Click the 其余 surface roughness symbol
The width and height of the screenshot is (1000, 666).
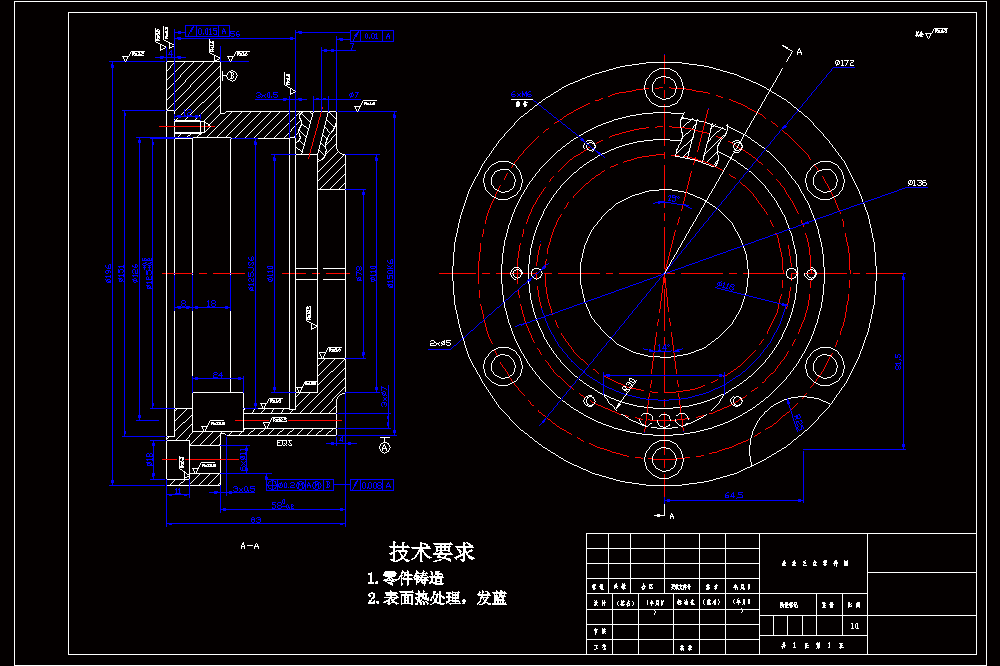click(x=932, y=33)
